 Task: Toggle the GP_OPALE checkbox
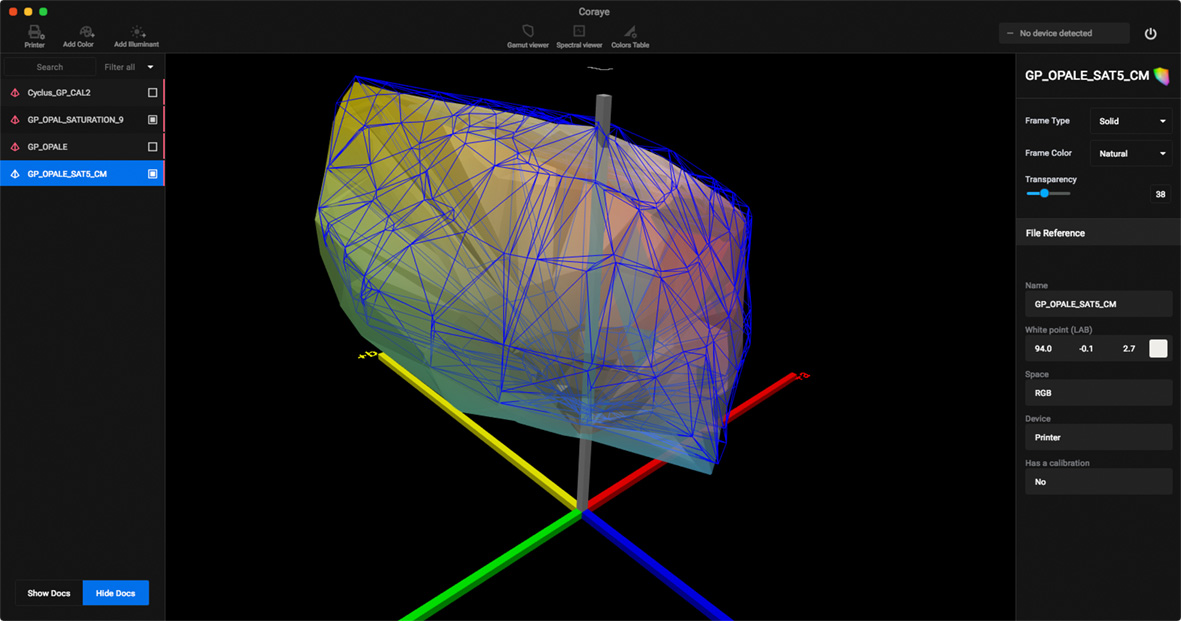point(153,147)
